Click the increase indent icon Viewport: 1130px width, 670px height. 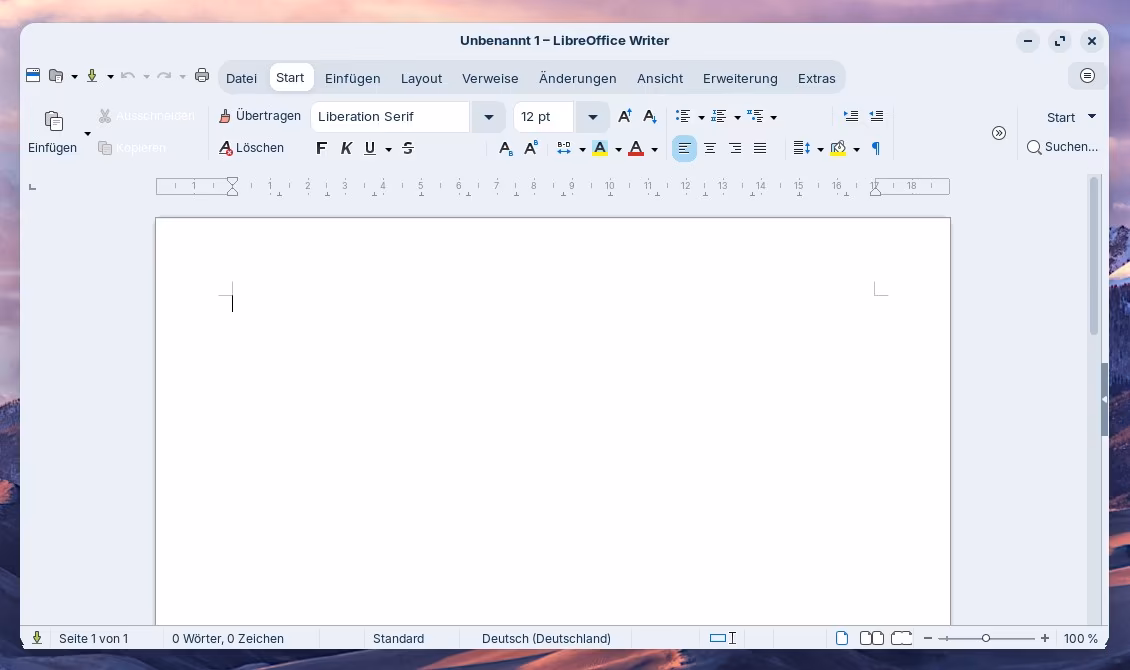851,117
